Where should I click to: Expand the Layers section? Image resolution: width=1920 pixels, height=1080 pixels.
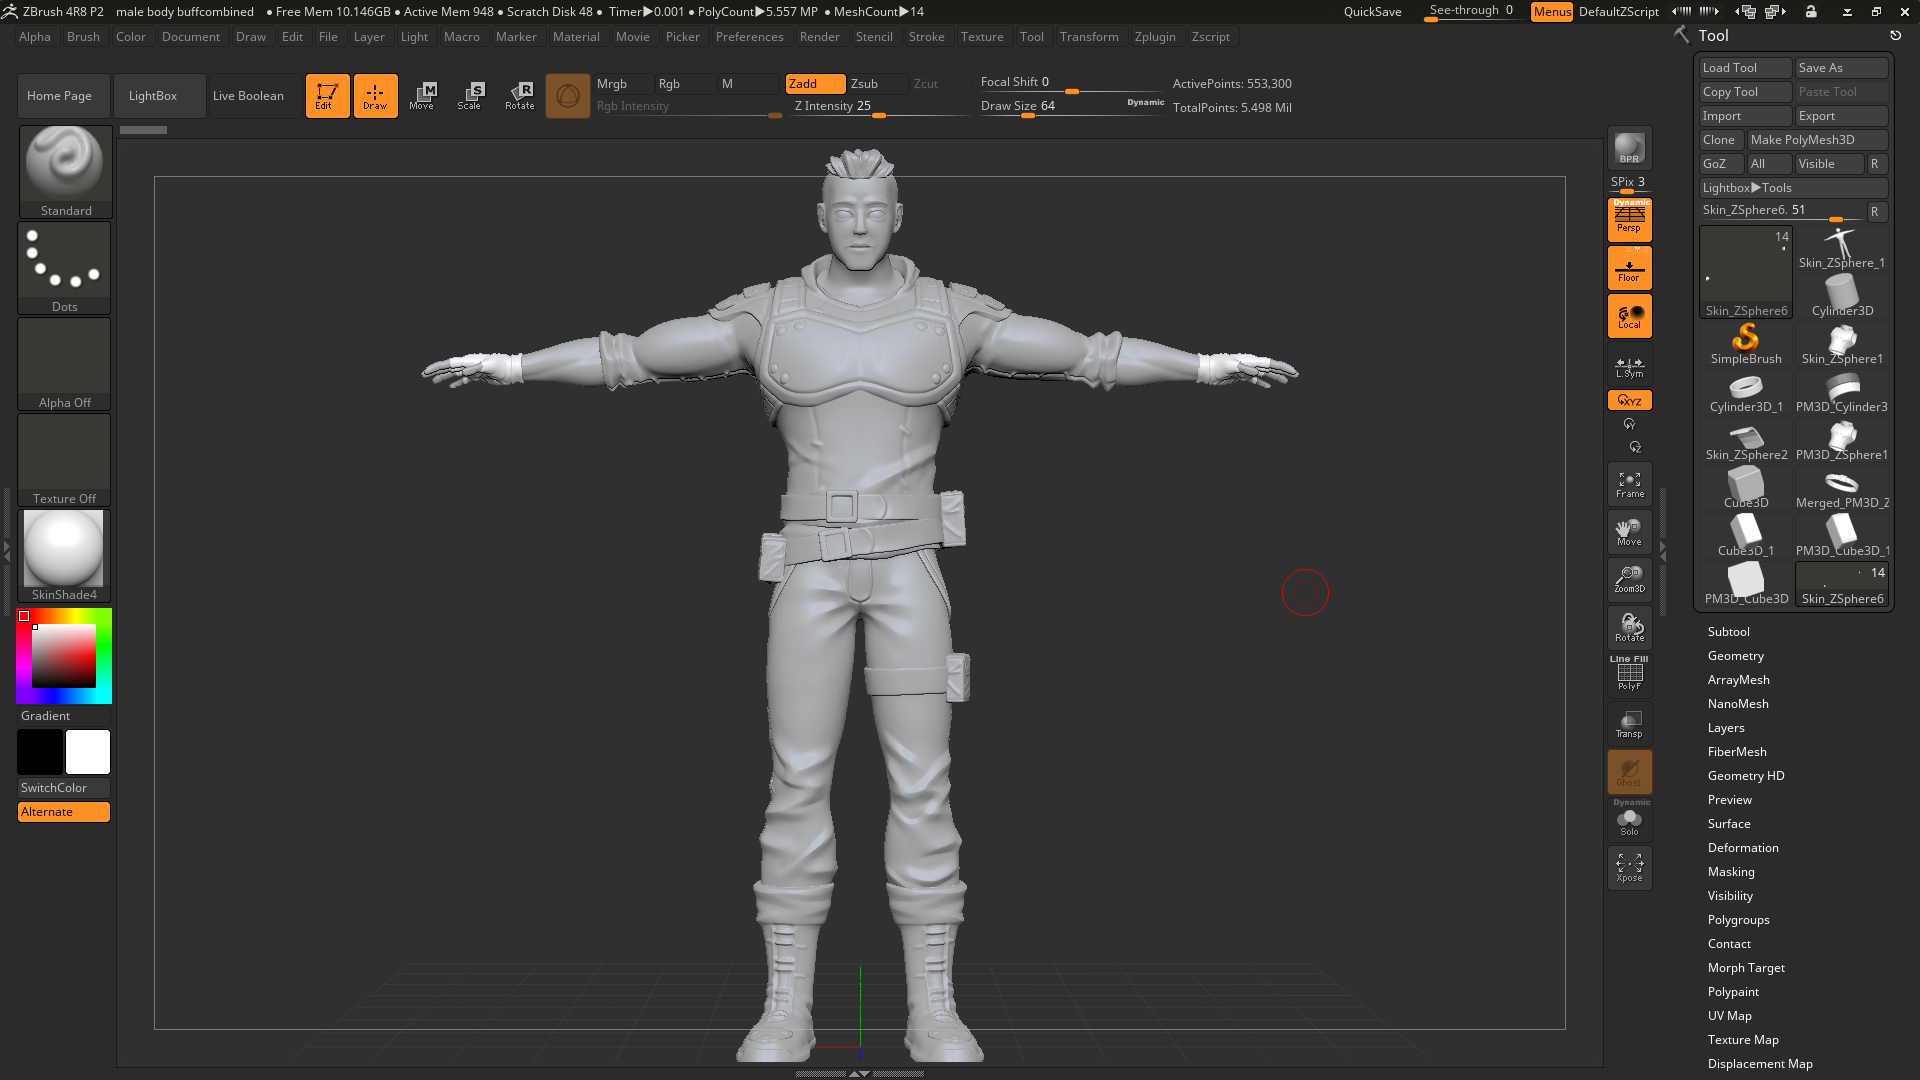click(1726, 728)
